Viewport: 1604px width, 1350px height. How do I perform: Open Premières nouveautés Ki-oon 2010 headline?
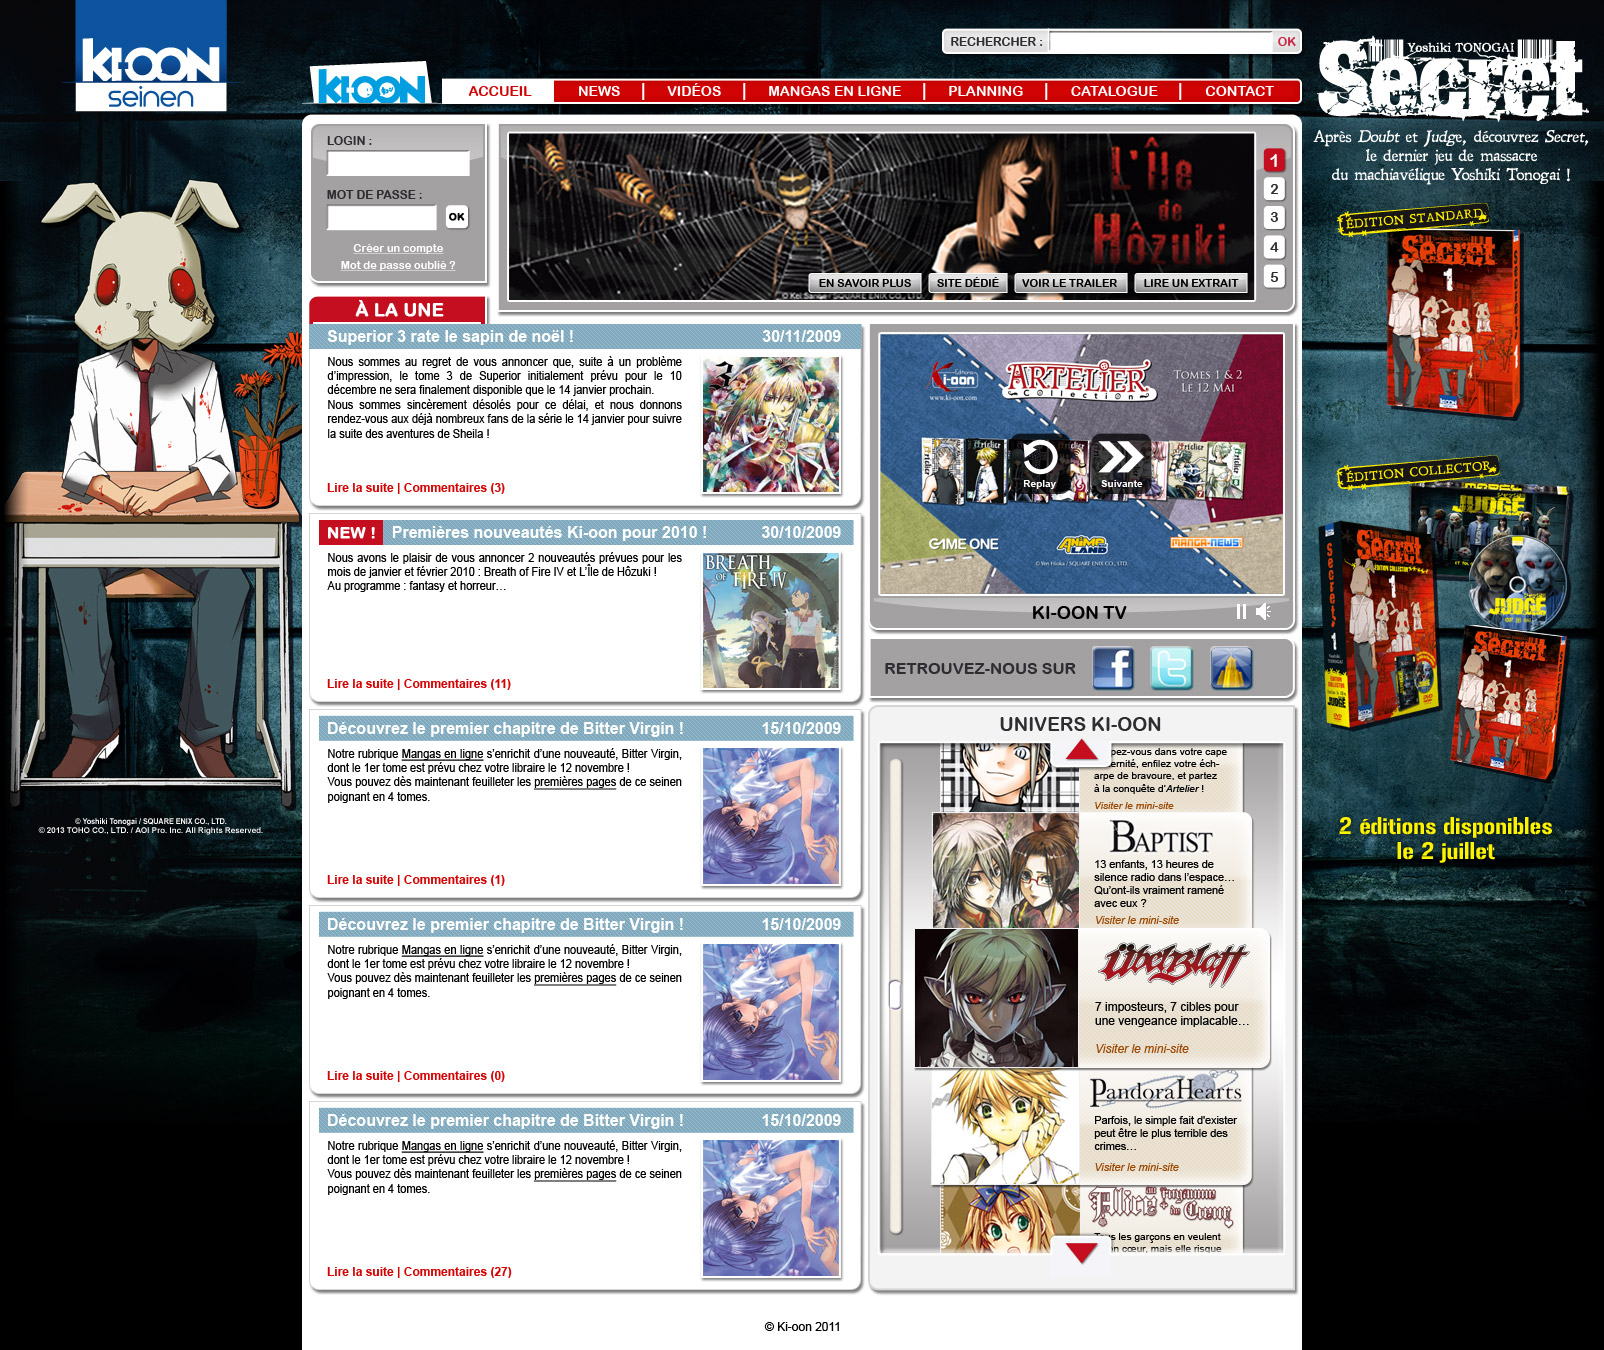(x=549, y=533)
